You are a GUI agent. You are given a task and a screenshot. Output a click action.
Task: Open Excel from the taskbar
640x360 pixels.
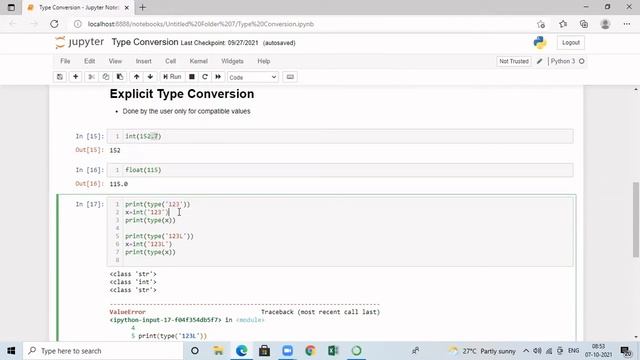(333, 351)
